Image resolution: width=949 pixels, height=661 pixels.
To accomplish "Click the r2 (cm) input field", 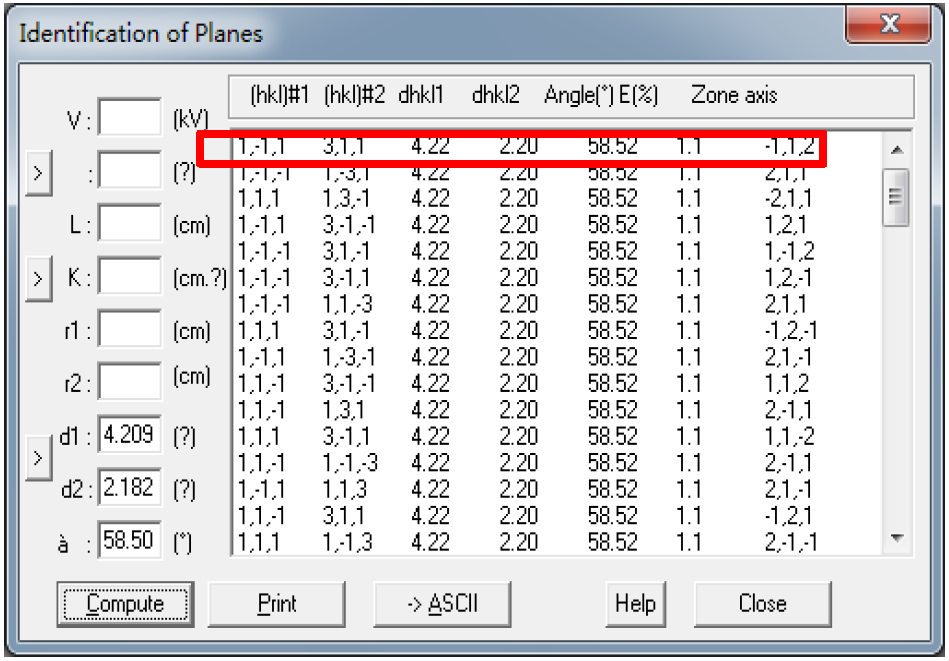I will pos(130,381).
